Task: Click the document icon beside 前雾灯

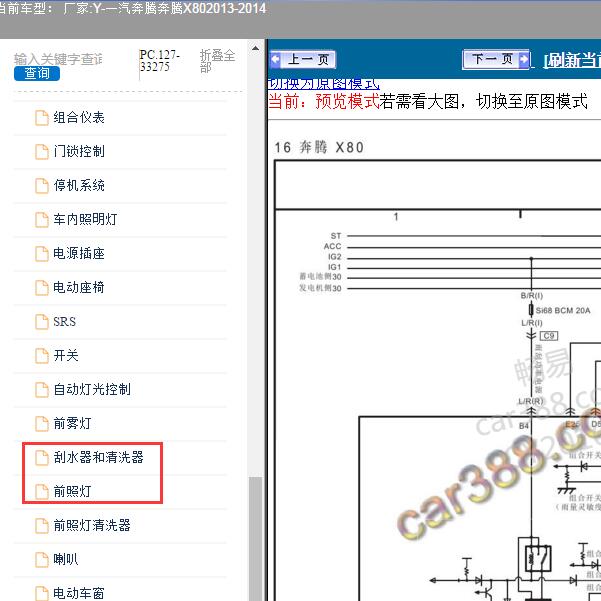Action: click(x=42, y=424)
